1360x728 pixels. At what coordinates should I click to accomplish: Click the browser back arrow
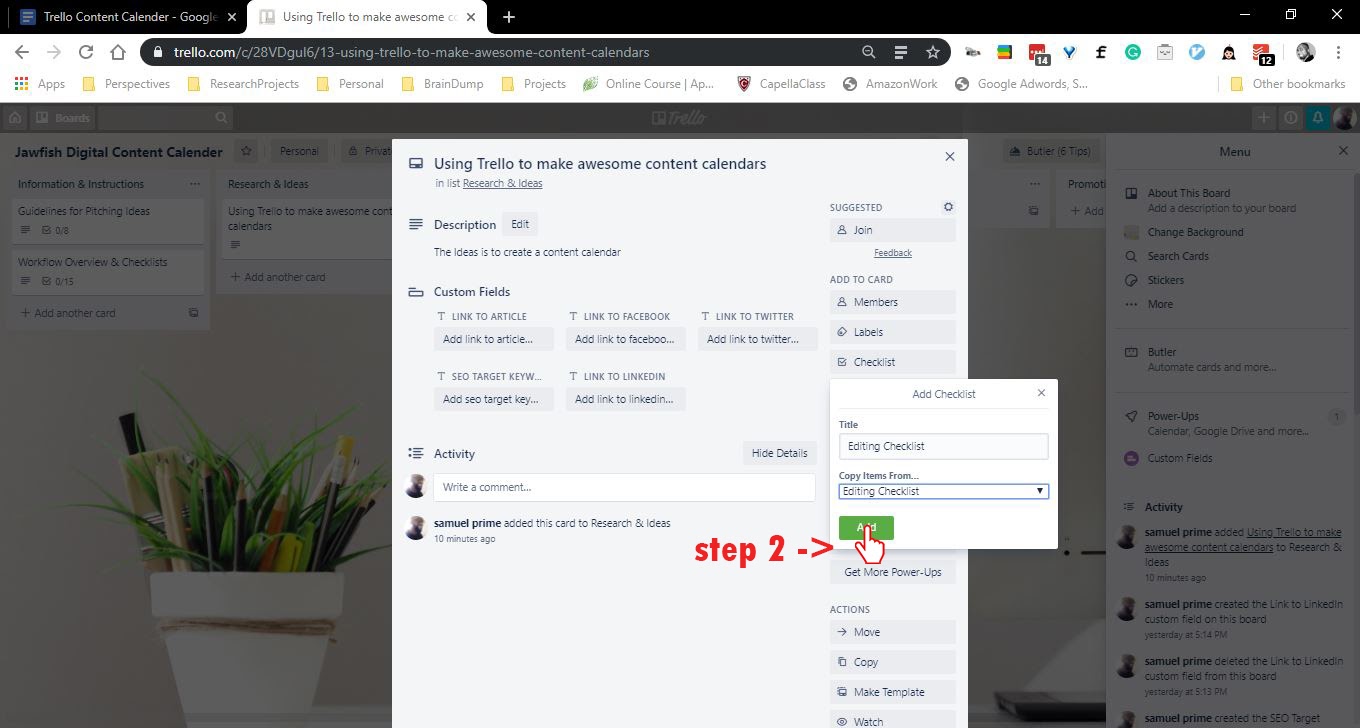click(22, 52)
